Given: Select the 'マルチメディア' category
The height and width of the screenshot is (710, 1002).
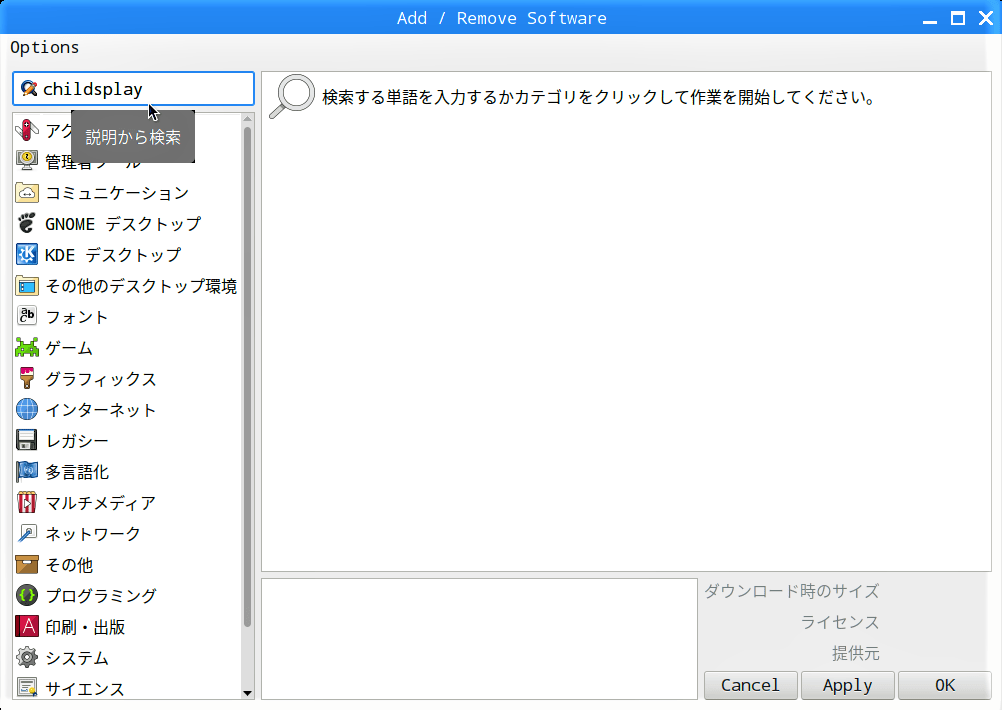Looking at the screenshot, I should (128, 502).
